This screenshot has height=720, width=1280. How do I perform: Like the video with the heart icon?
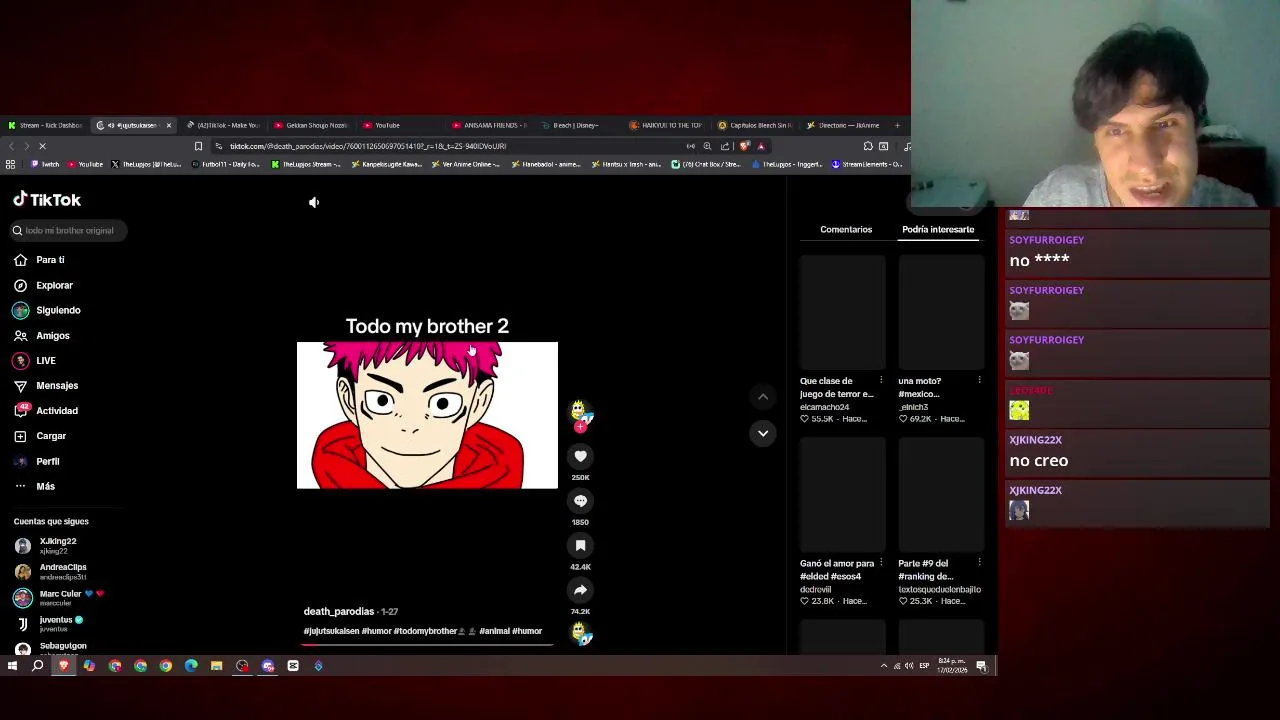tap(580, 456)
